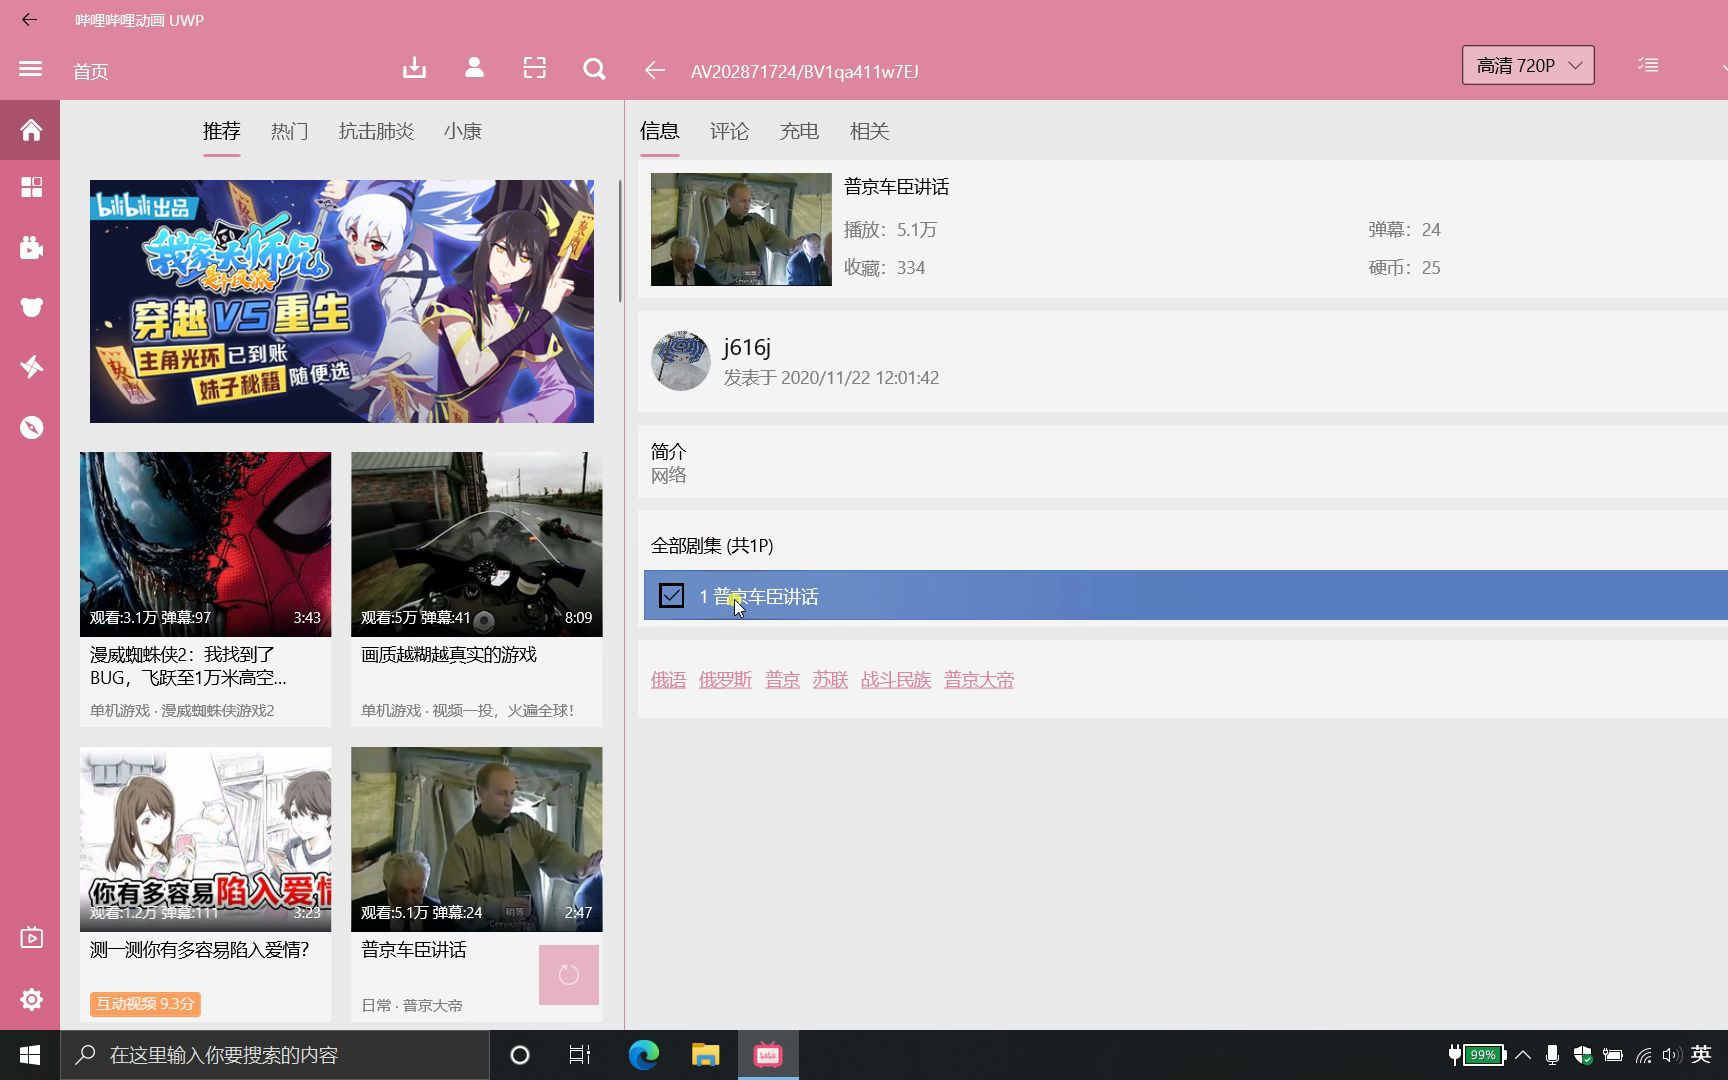Click the QR scan icon
1728x1080 pixels.
tap(534, 68)
